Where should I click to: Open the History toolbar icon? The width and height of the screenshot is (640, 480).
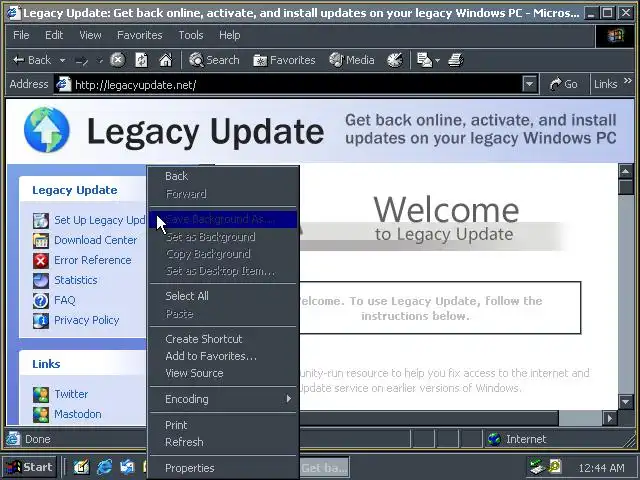(395, 60)
